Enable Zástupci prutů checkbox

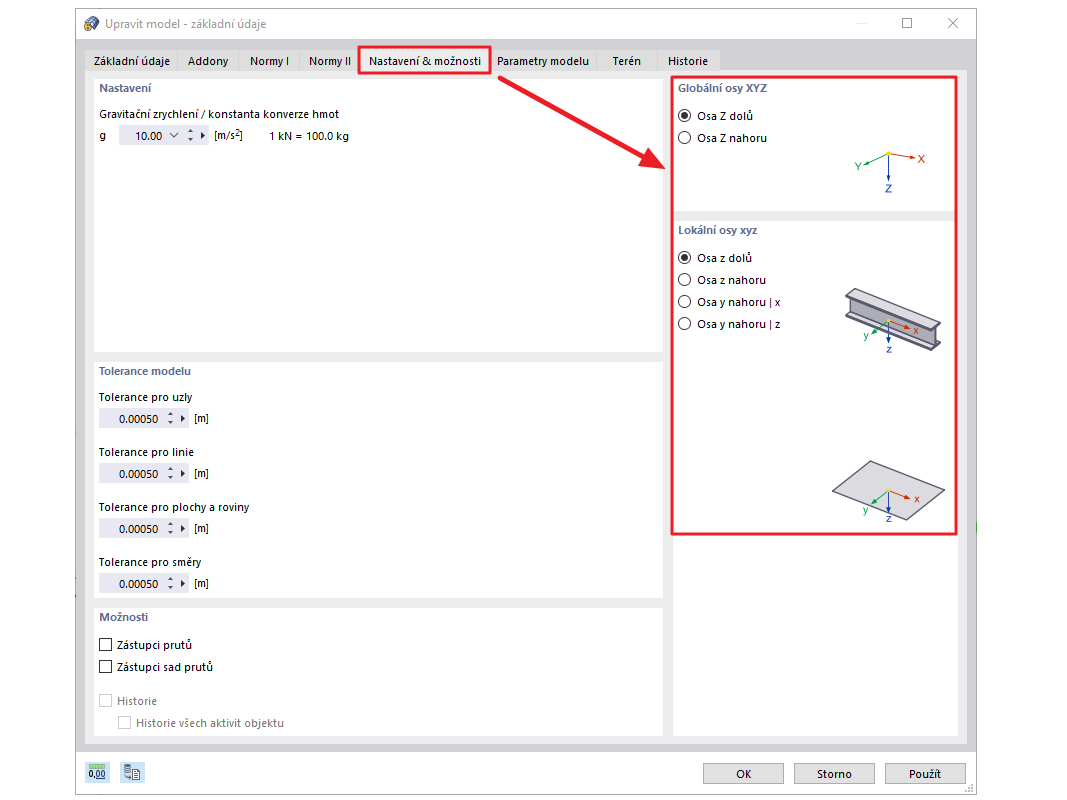click(105, 644)
